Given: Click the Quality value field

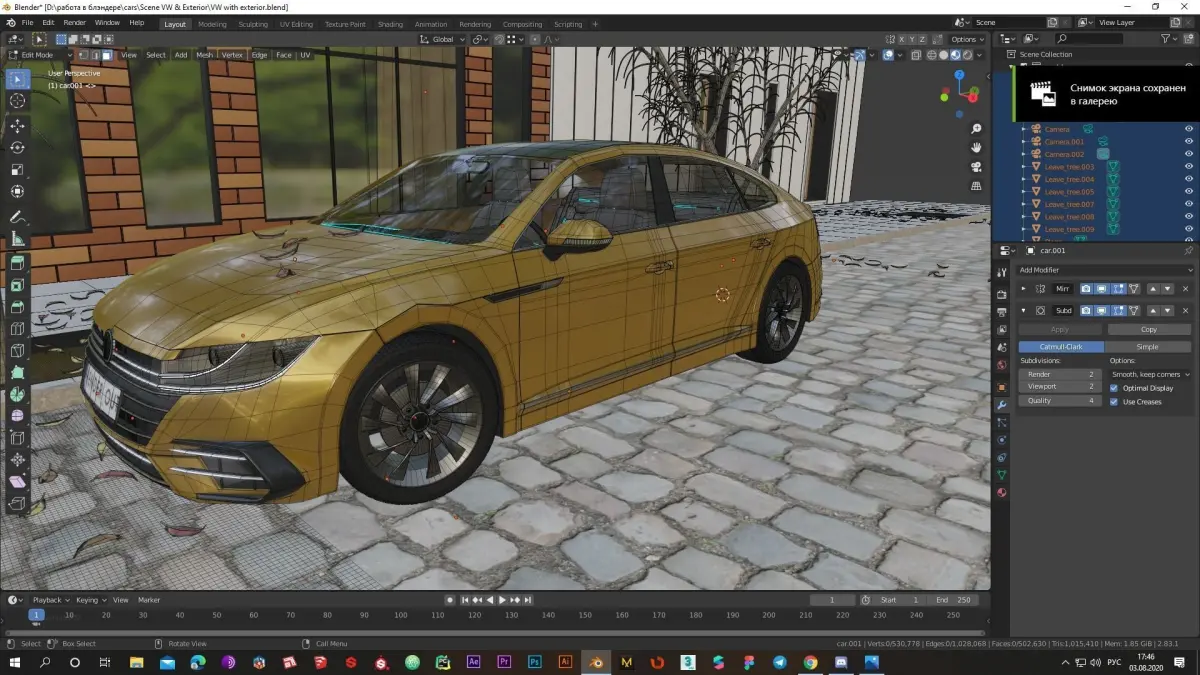Looking at the screenshot, I should tap(1060, 400).
